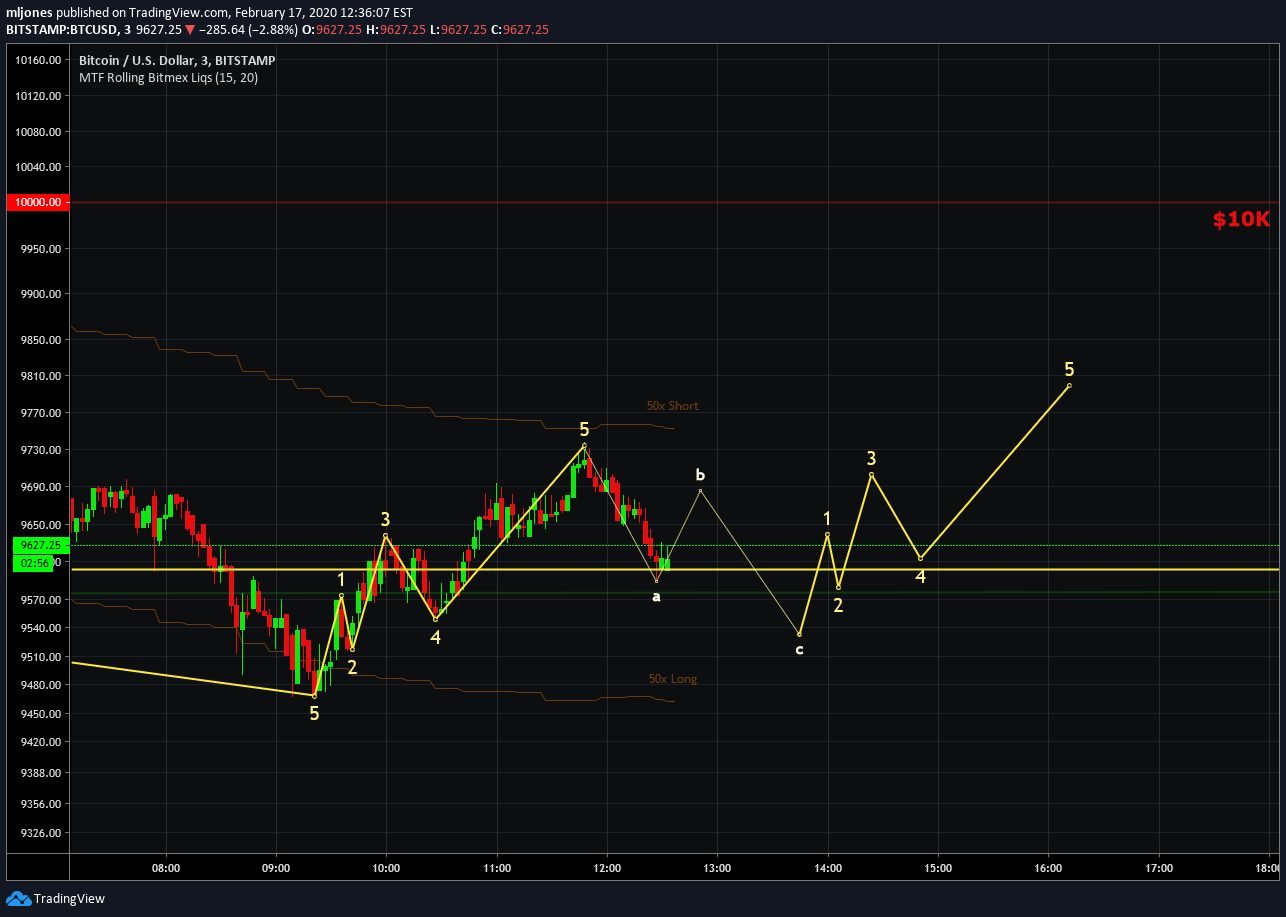Click the 9540.00 price axis label
The image size is (1286, 917).
point(42,628)
